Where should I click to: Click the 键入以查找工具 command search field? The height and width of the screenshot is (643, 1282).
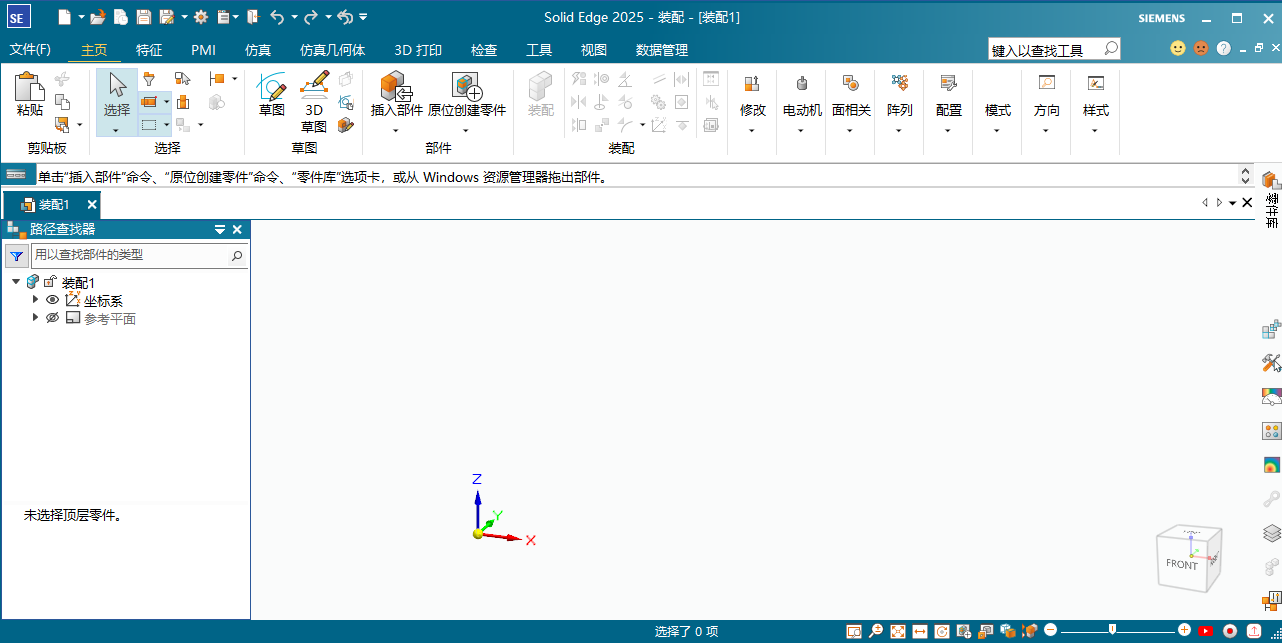[x=1054, y=49]
